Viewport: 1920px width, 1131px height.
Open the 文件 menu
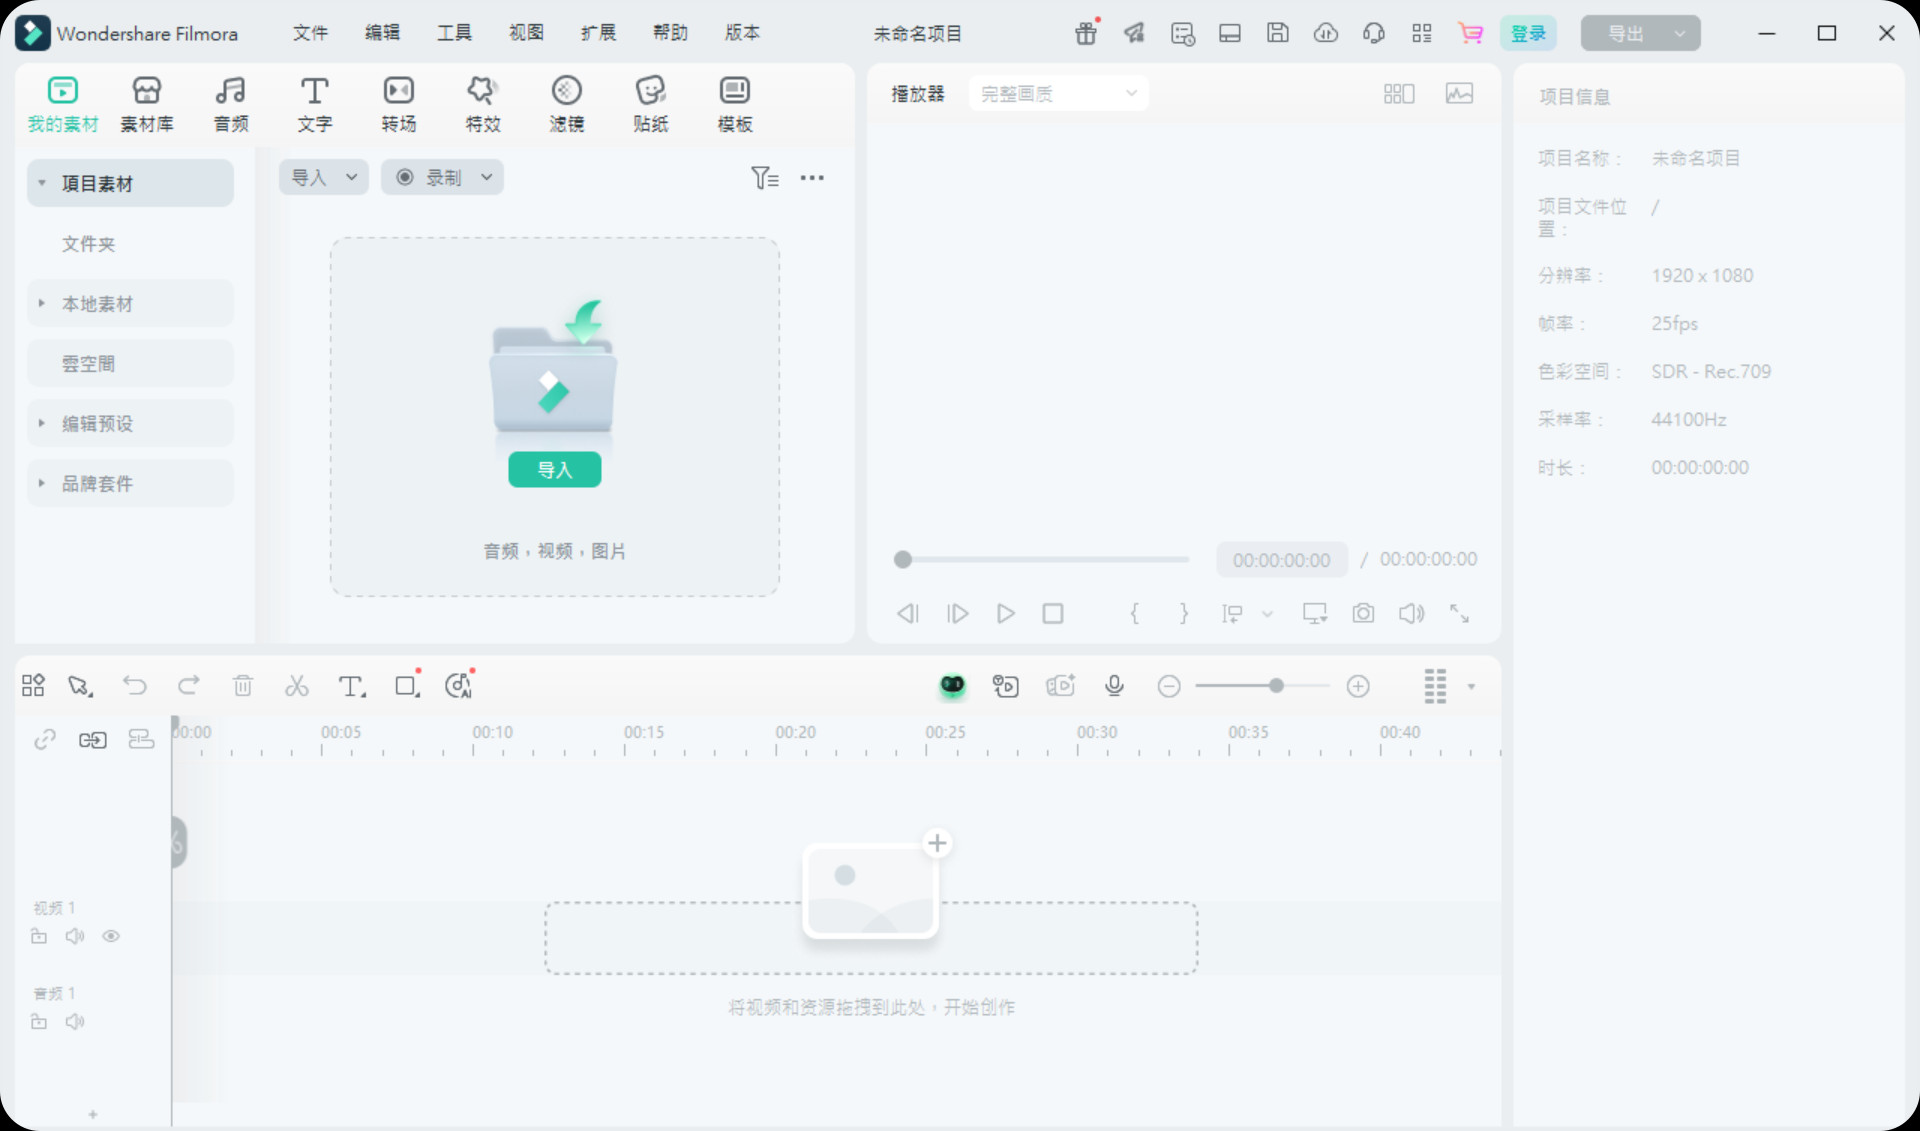[x=310, y=33]
